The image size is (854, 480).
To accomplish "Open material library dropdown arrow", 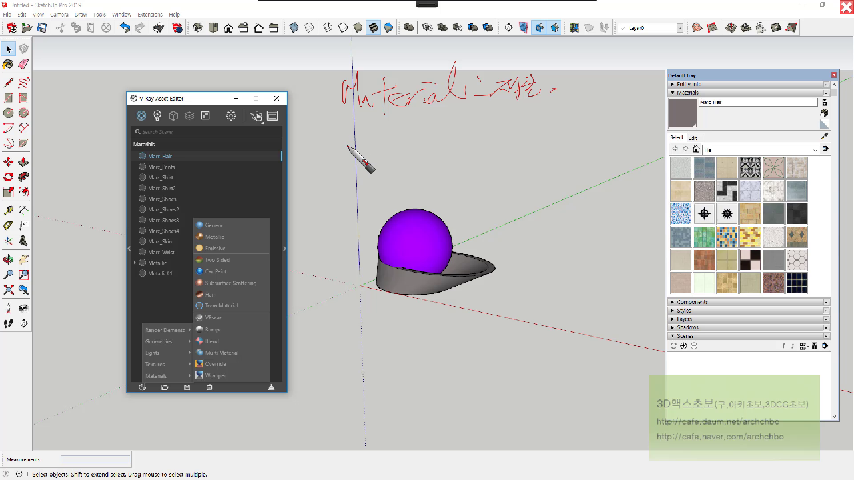I will click(815, 149).
